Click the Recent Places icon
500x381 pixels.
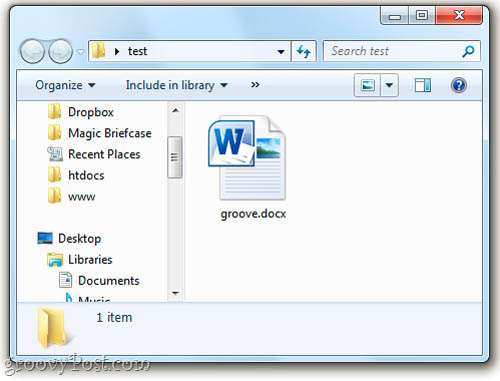point(55,154)
